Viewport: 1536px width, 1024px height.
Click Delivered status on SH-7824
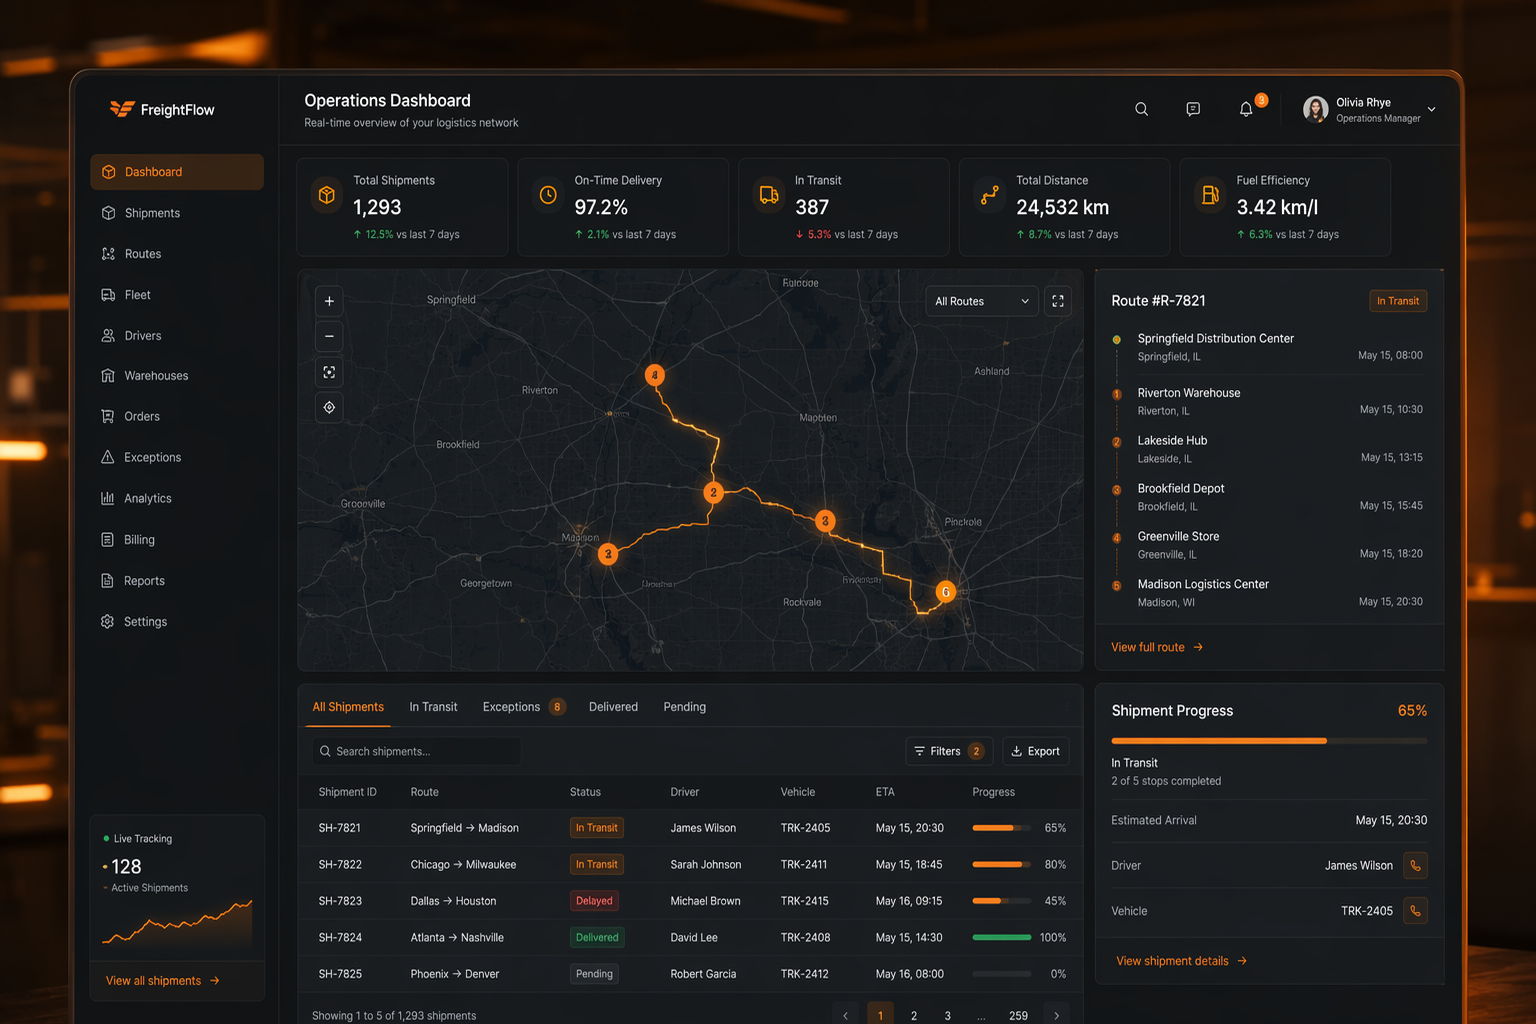pyautogui.click(x=597, y=937)
